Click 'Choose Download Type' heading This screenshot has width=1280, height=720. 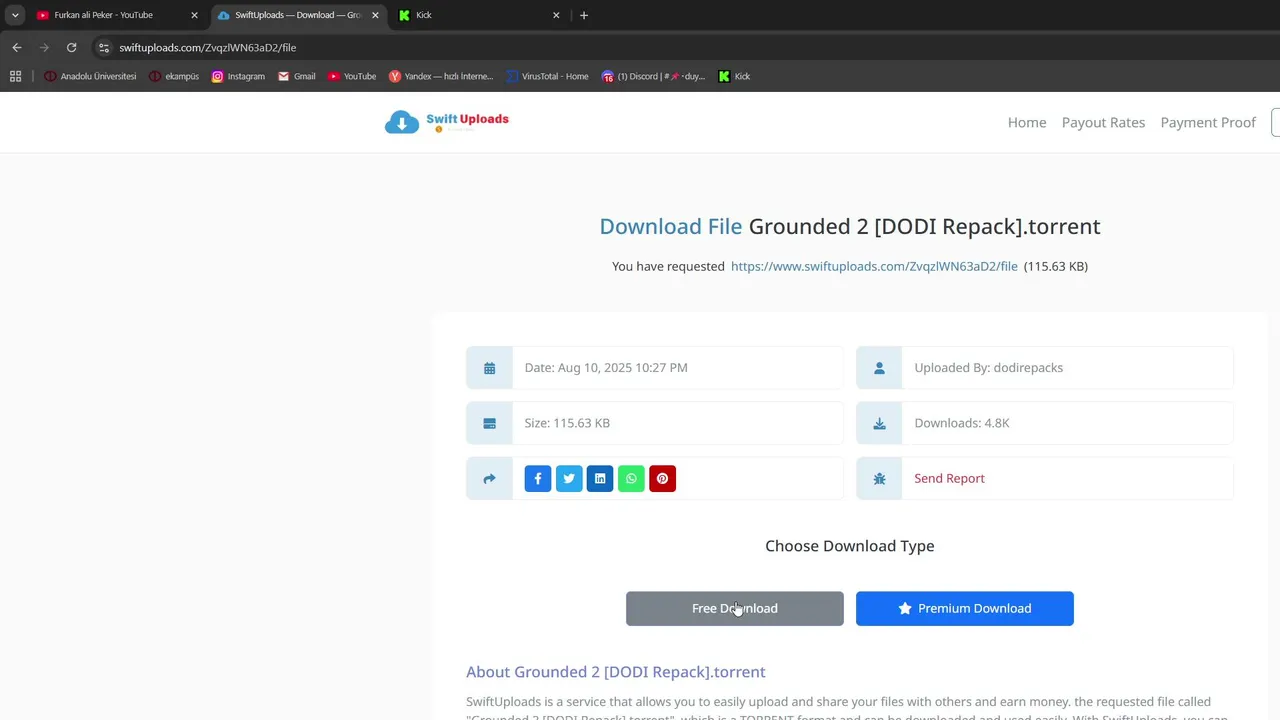click(x=850, y=546)
